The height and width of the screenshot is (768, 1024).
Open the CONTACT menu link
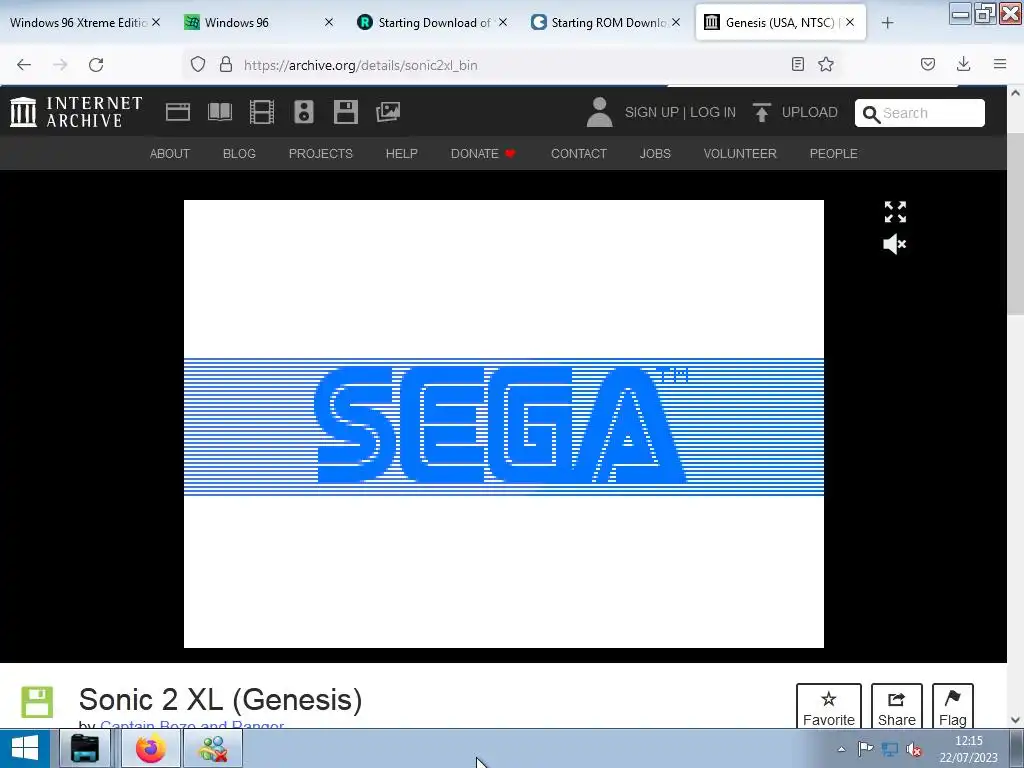click(579, 153)
